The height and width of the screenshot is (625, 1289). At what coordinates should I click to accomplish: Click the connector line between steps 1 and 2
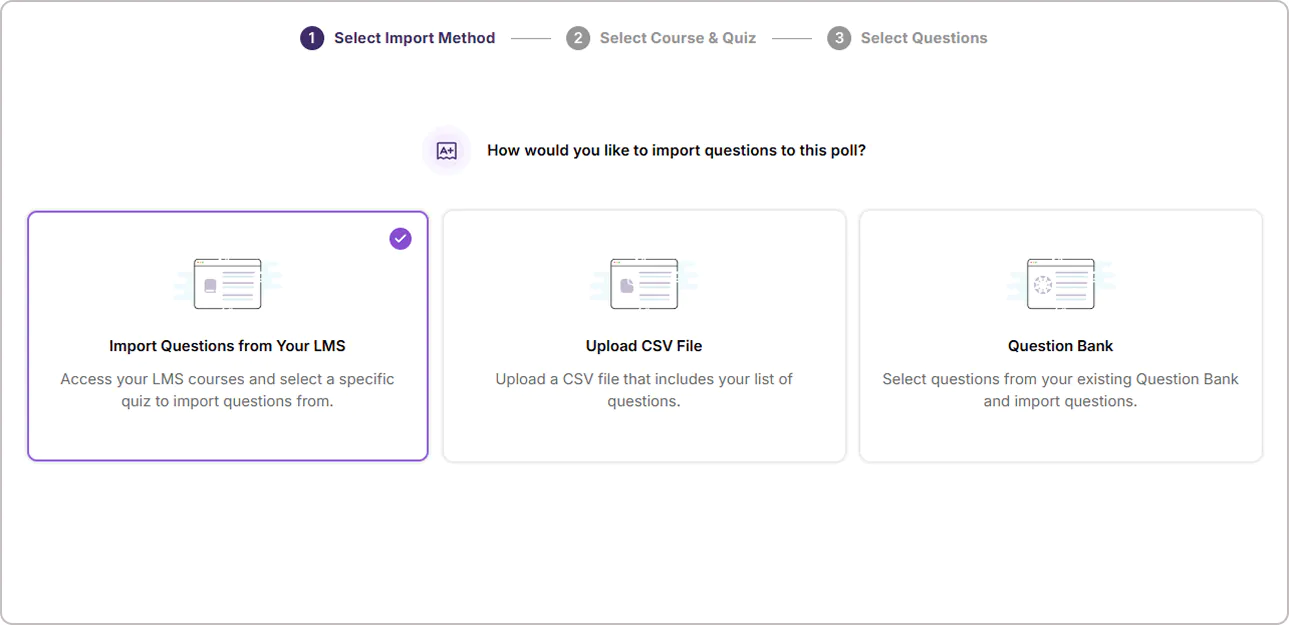pos(529,37)
